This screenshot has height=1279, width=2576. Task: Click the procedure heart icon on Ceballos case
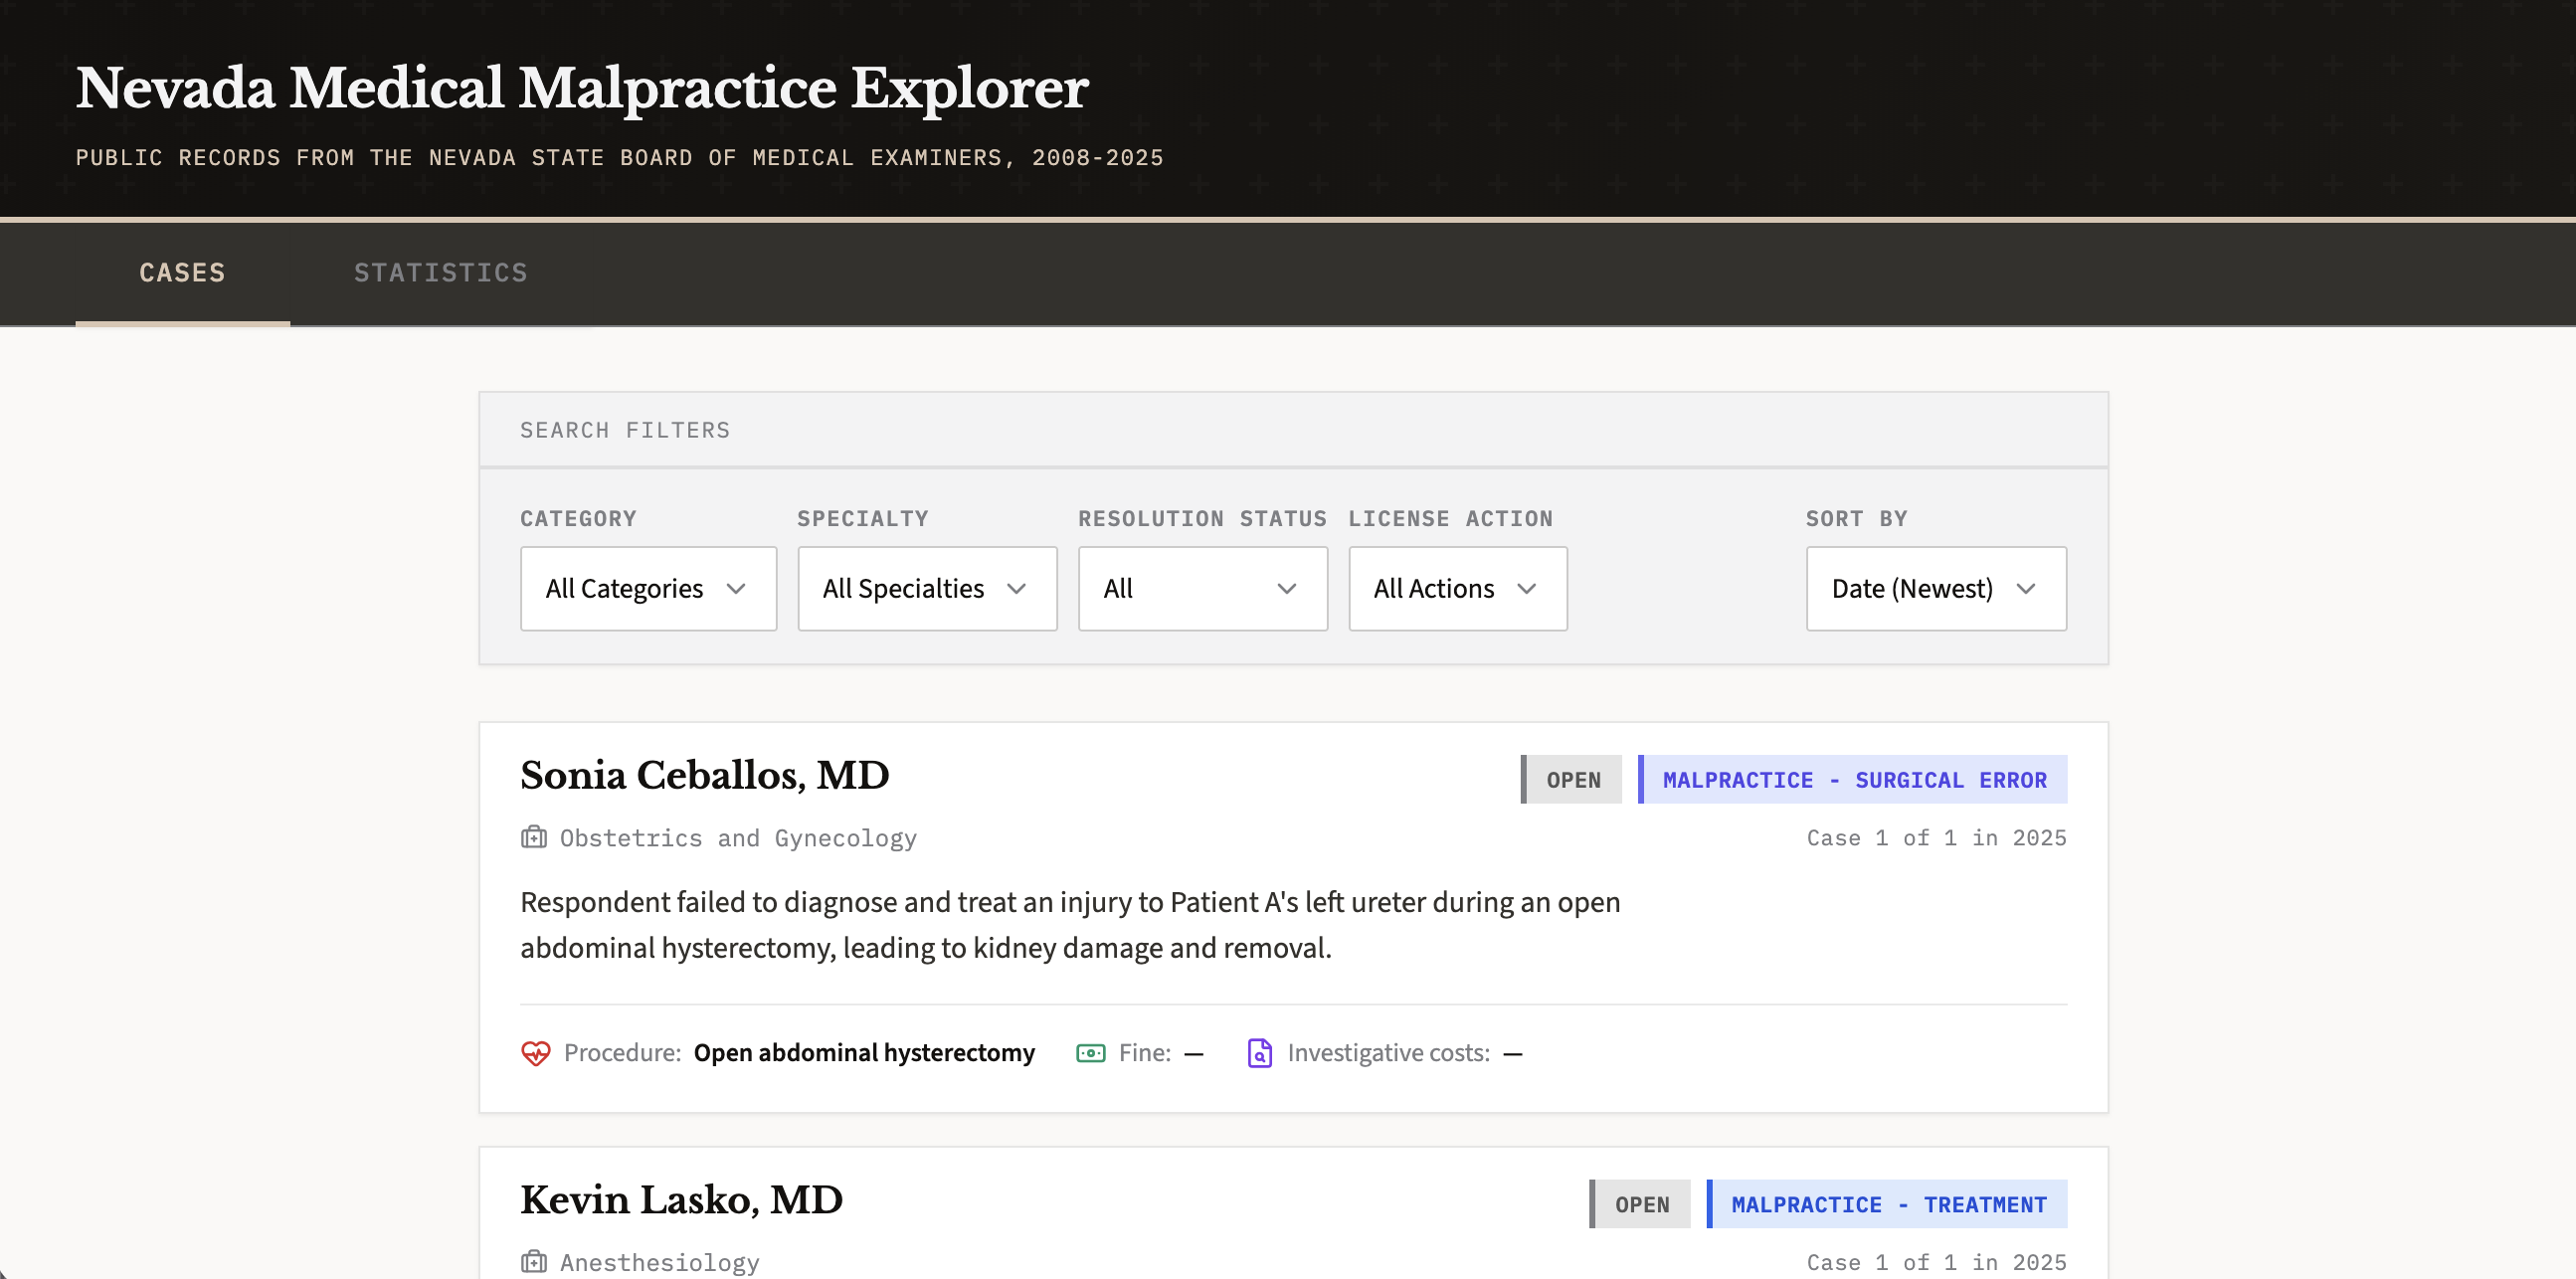point(536,1053)
